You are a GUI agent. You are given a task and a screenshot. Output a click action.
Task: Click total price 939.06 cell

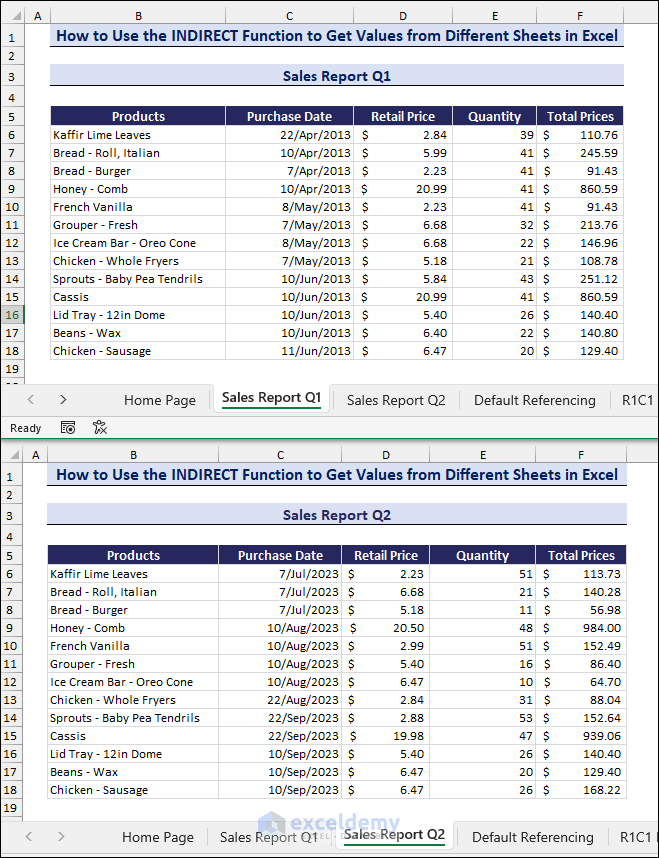(x=581, y=736)
